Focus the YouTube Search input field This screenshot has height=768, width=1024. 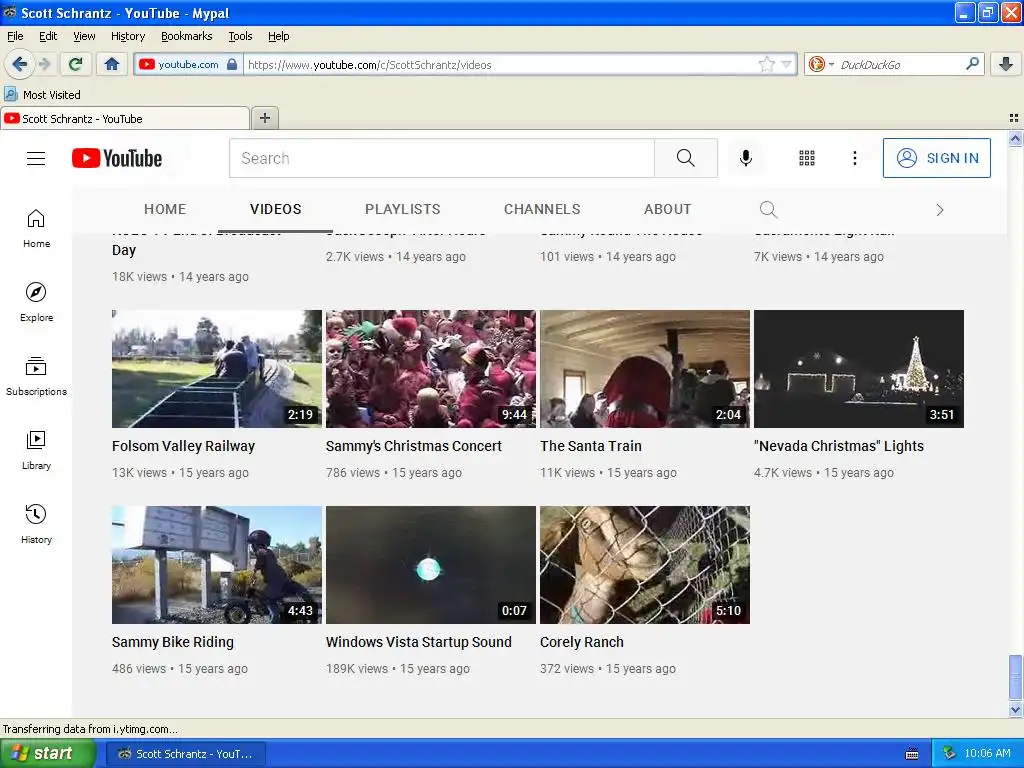click(442, 158)
